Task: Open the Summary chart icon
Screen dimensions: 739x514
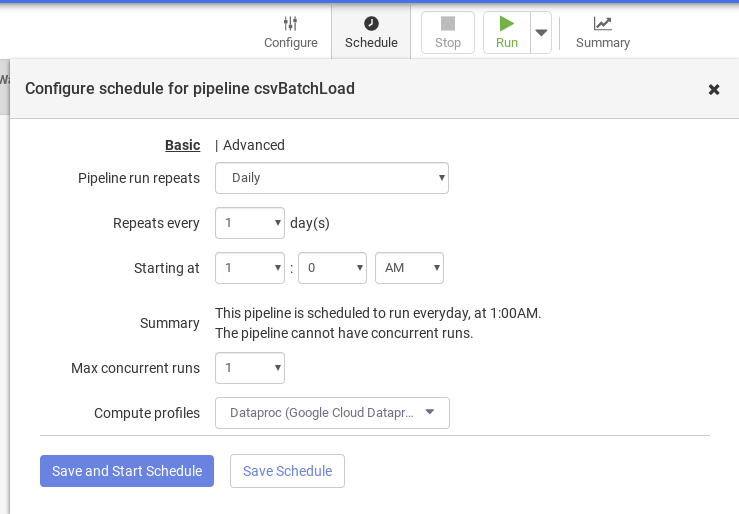Action: (602, 24)
